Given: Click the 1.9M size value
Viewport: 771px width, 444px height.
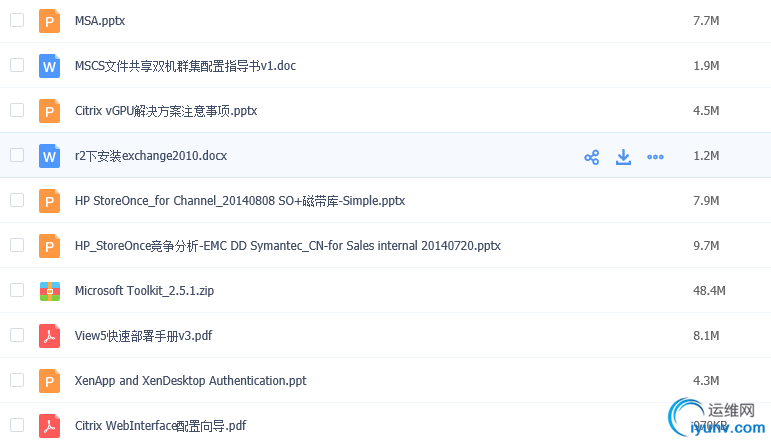Looking at the screenshot, I should coord(706,66).
